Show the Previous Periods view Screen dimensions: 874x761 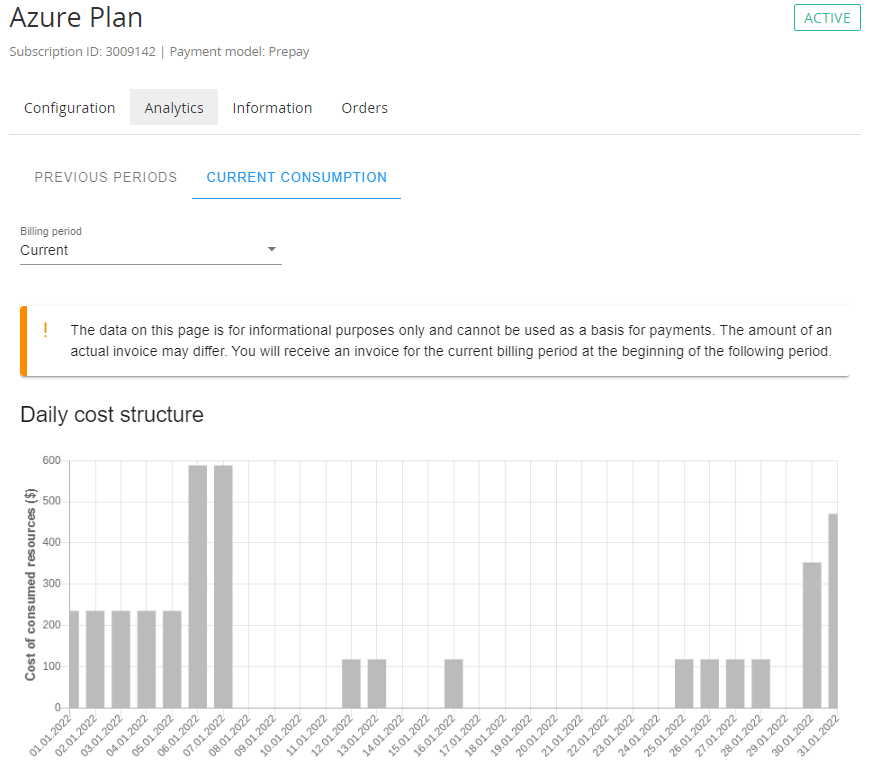click(106, 177)
